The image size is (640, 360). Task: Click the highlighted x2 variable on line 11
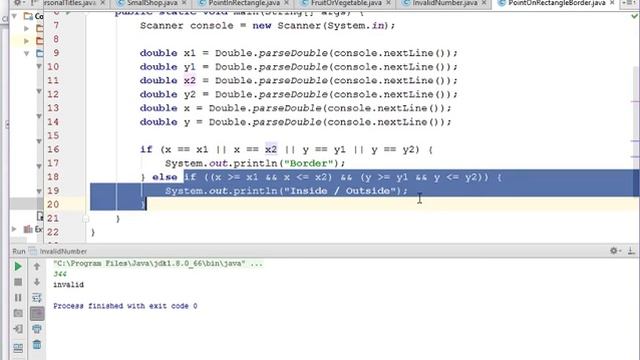pyautogui.click(x=189, y=80)
